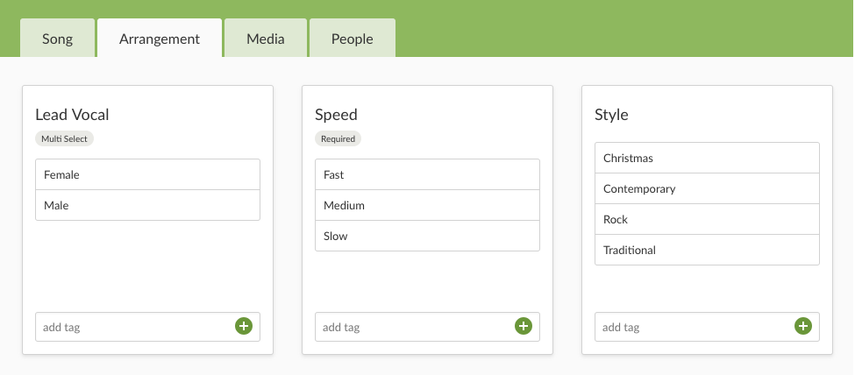Image resolution: width=855 pixels, height=375 pixels.
Task: Go to the People tab
Action: point(352,38)
